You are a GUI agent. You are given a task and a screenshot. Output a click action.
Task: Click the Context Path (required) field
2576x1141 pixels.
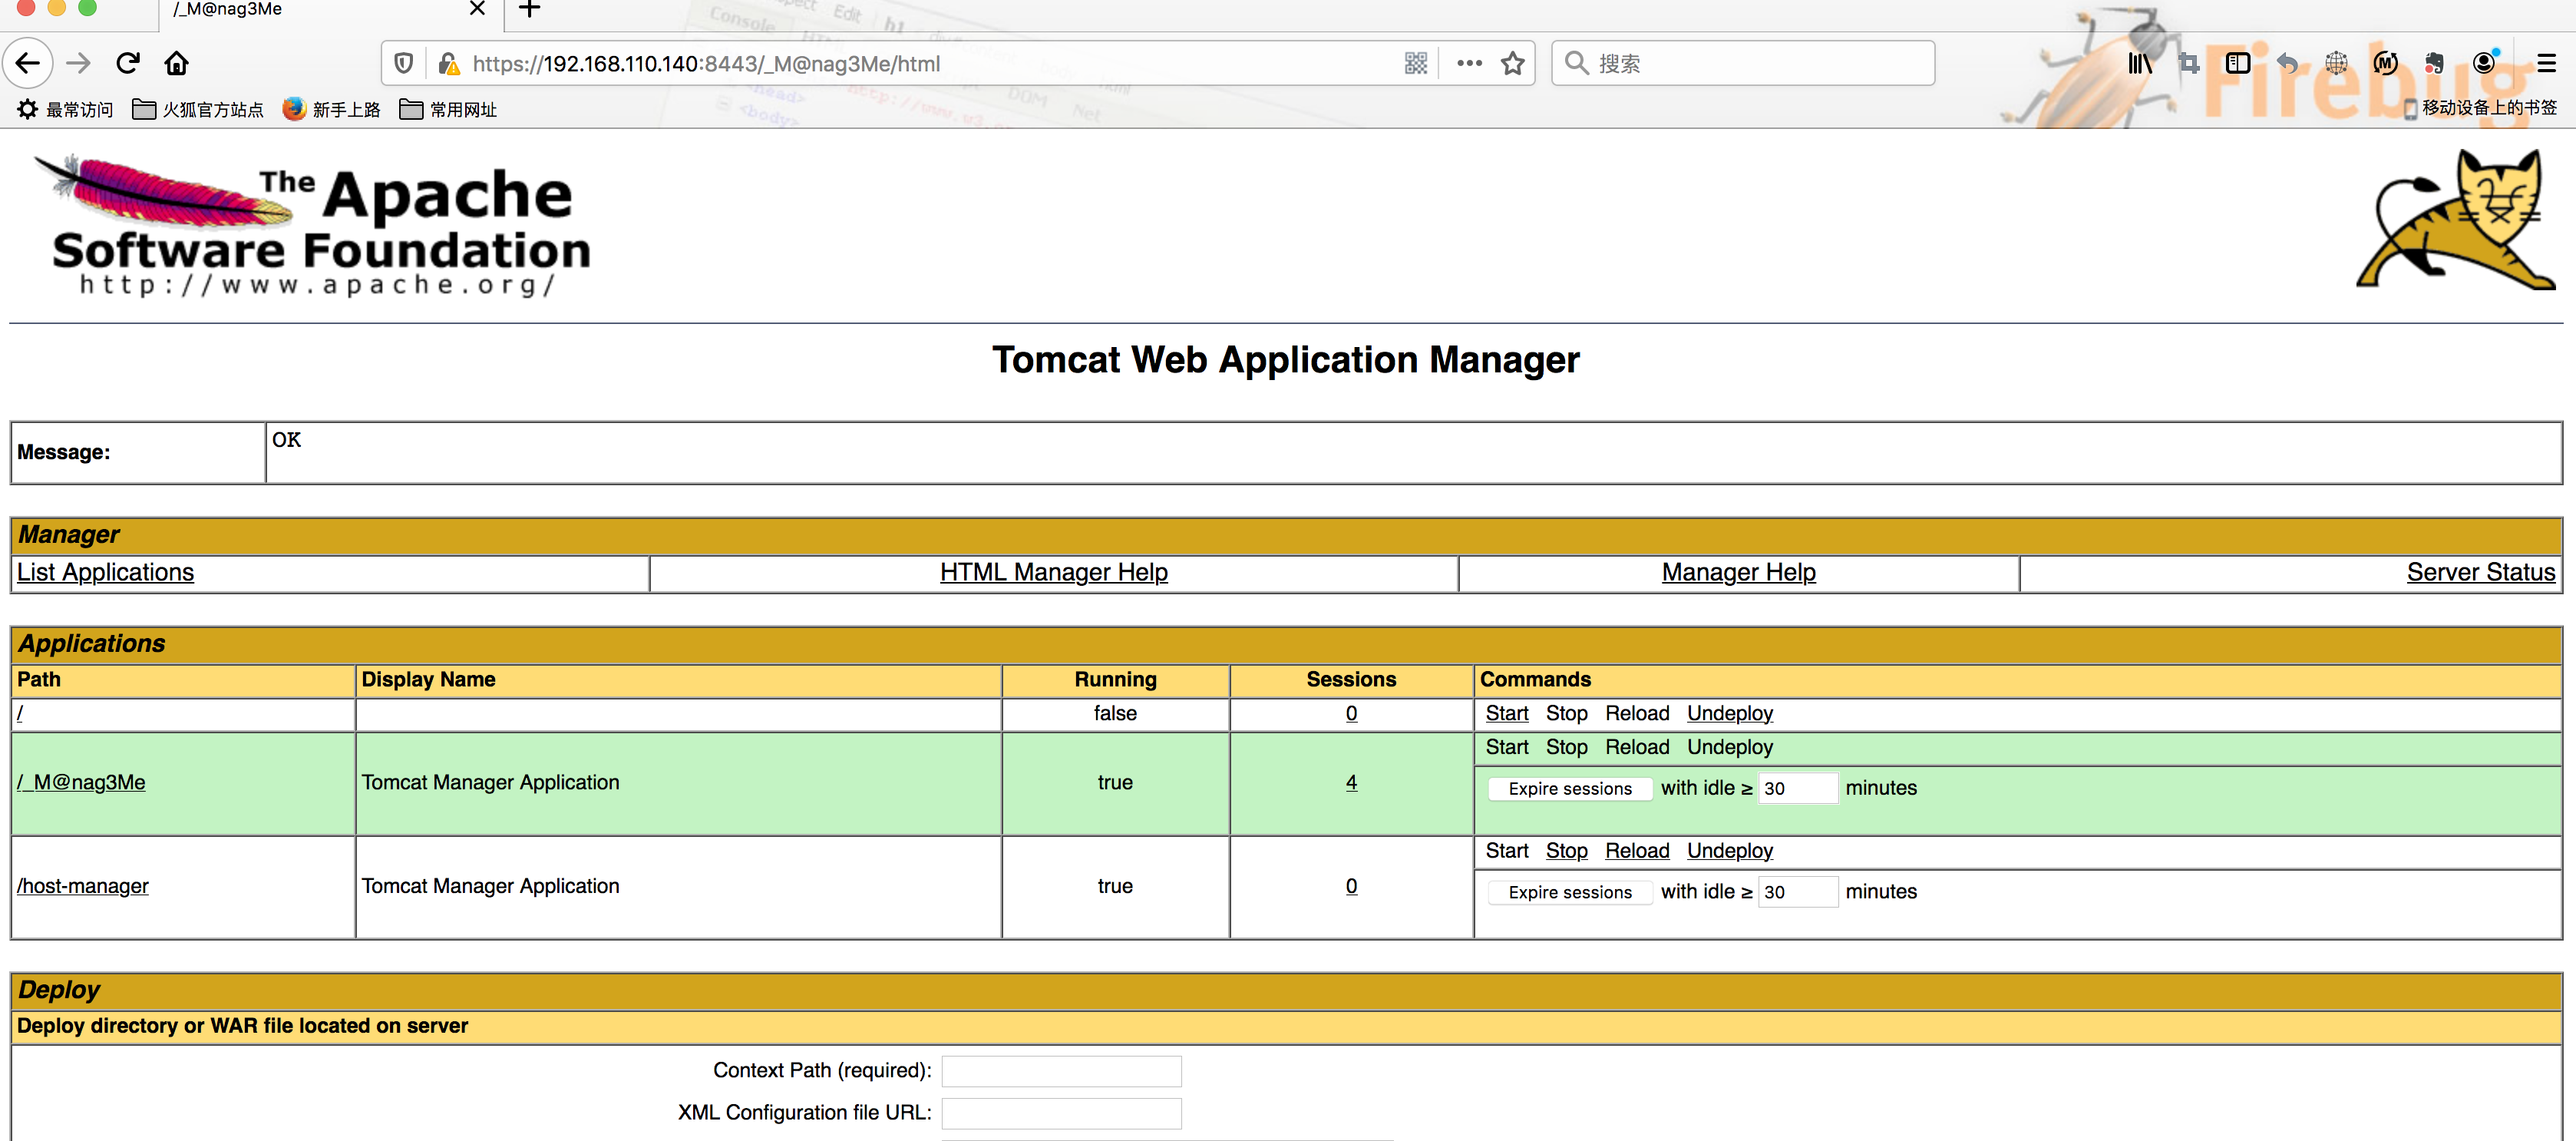[1061, 1071]
